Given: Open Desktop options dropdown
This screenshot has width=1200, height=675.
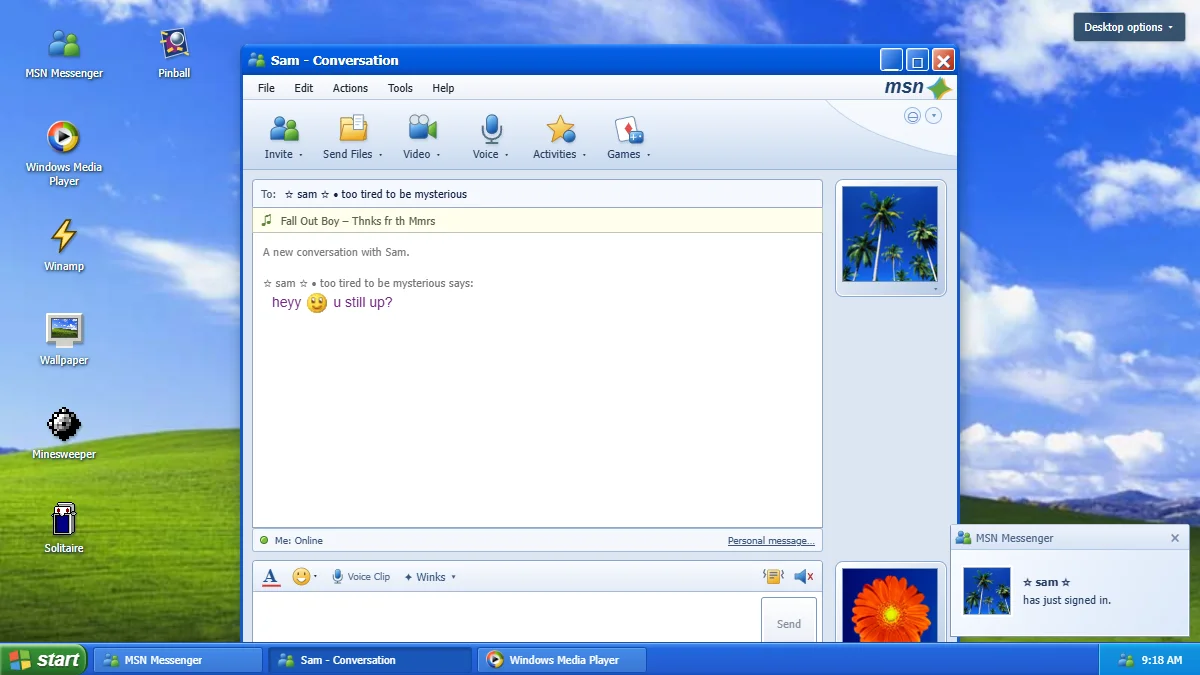Looking at the screenshot, I should point(1129,27).
